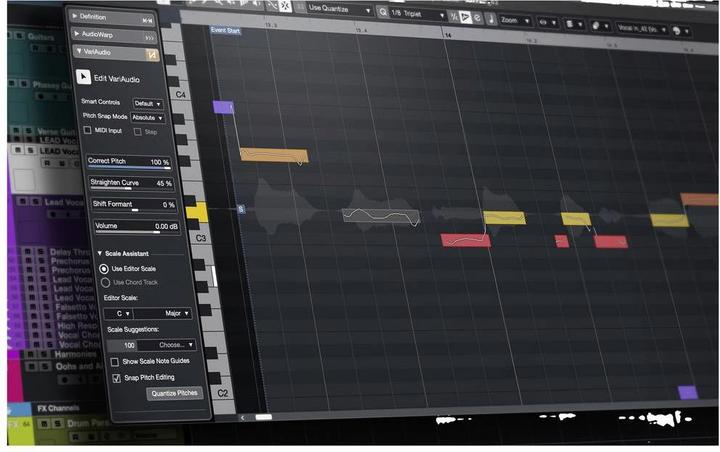Select the gray segment with pitch curve

(x=381, y=216)
